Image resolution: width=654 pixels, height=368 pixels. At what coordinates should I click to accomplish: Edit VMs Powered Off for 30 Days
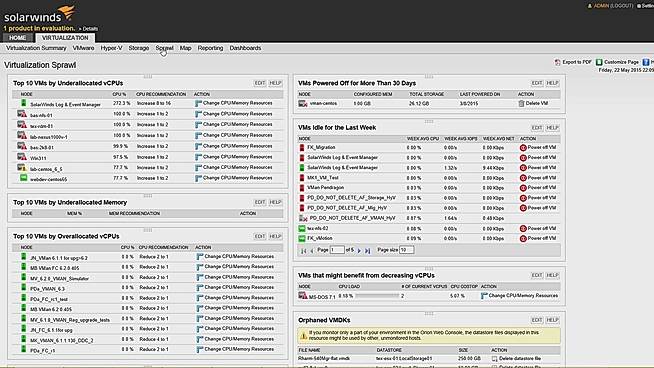(537, 83)
